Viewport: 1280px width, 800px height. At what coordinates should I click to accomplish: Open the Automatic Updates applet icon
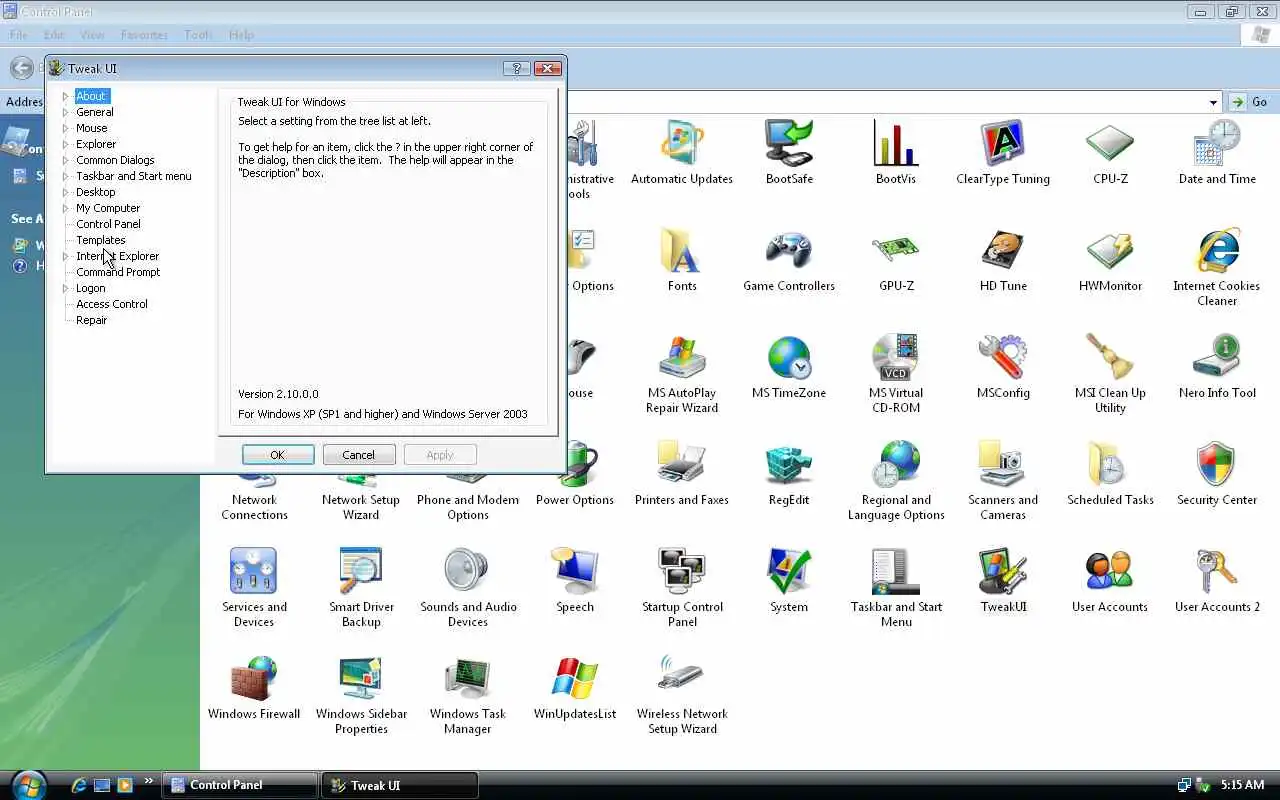[x=682, y=143]
